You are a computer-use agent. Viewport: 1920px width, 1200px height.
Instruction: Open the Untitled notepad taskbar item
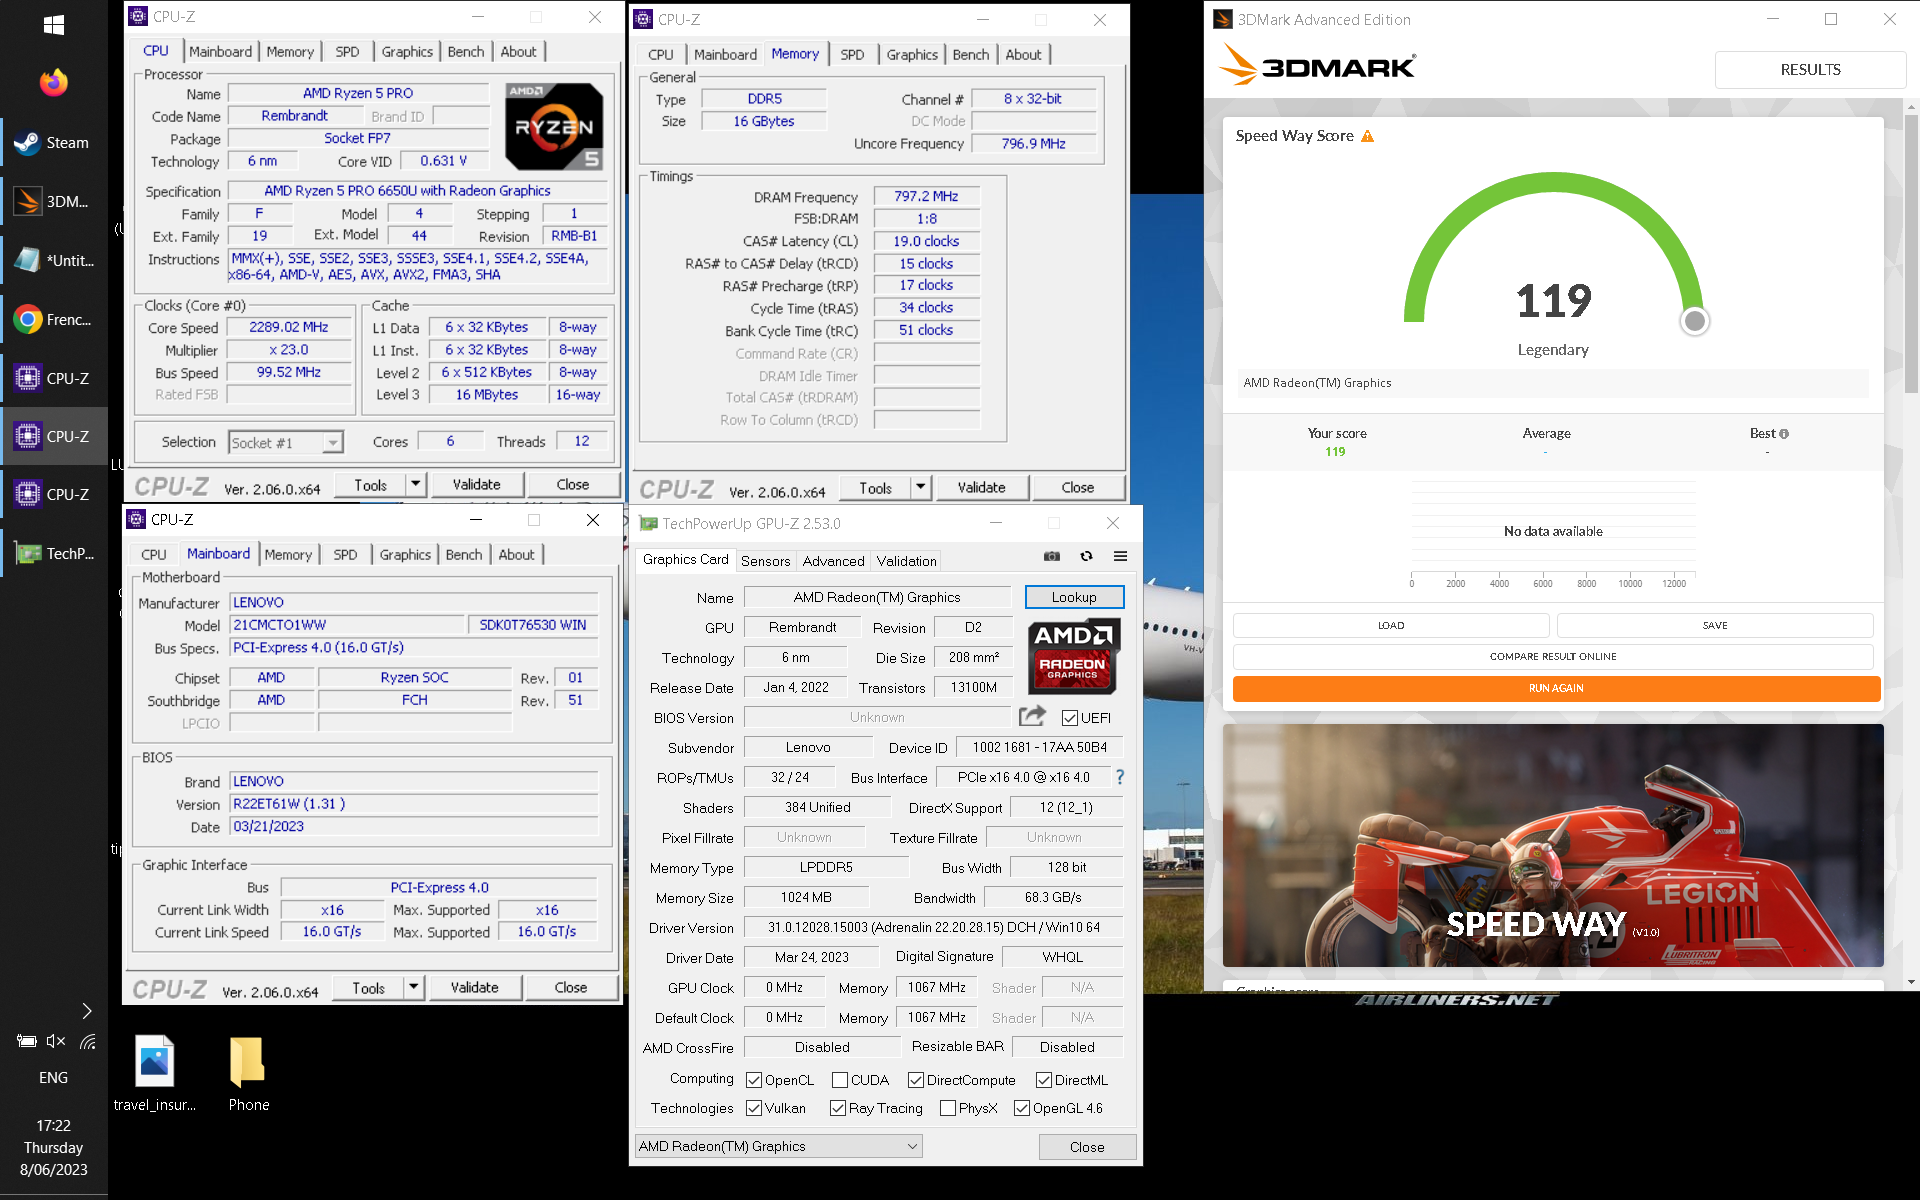tap(54, 260)
